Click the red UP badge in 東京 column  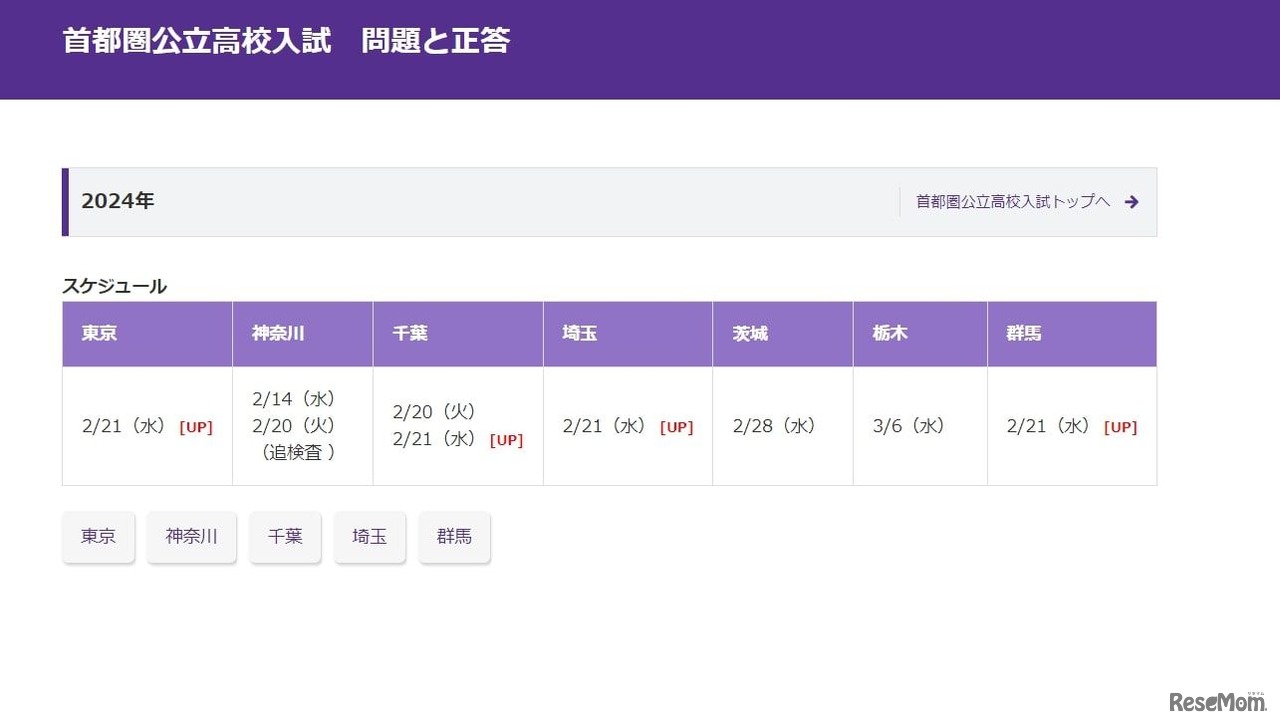(196, 428)
